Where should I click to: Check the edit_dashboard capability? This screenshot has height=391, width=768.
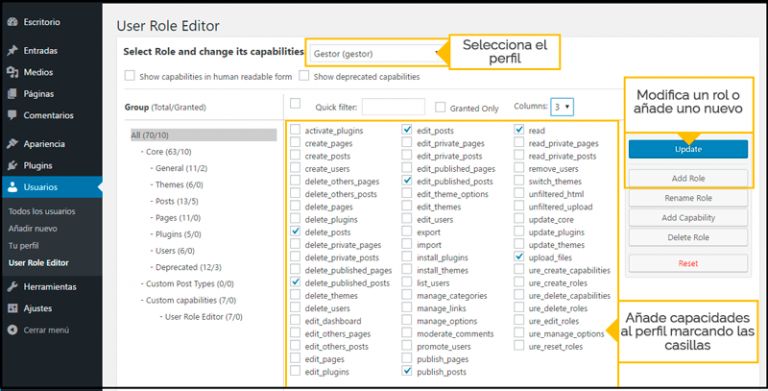295,320
